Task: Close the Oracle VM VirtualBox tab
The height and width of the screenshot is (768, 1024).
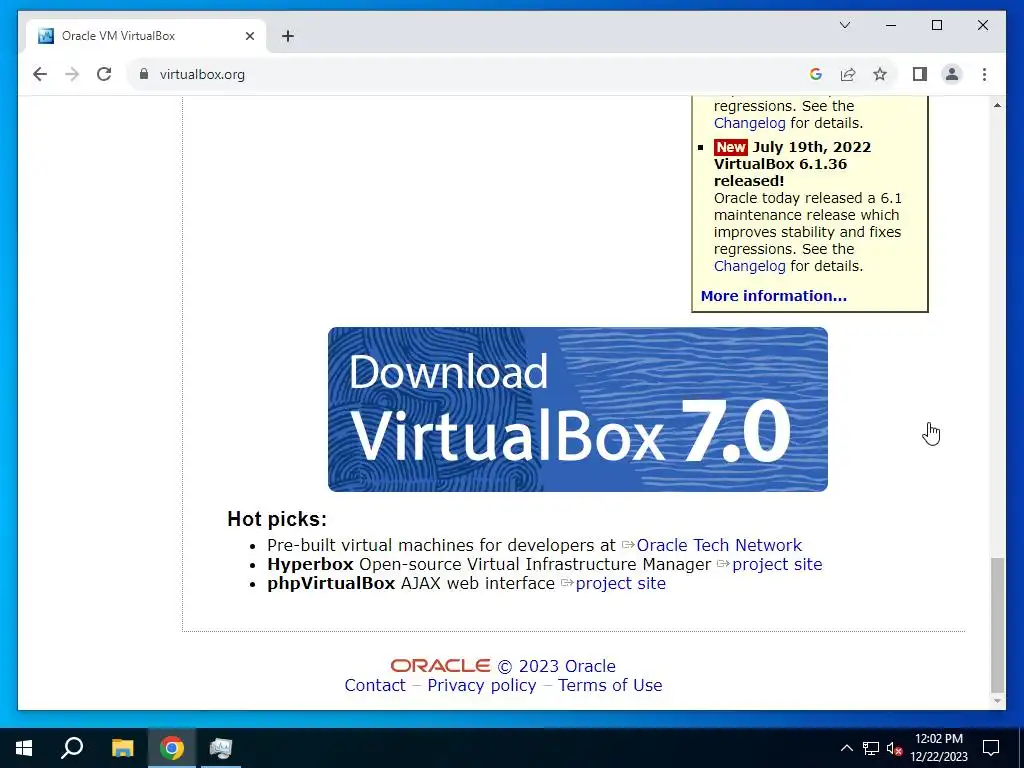Action: (249, 36)
